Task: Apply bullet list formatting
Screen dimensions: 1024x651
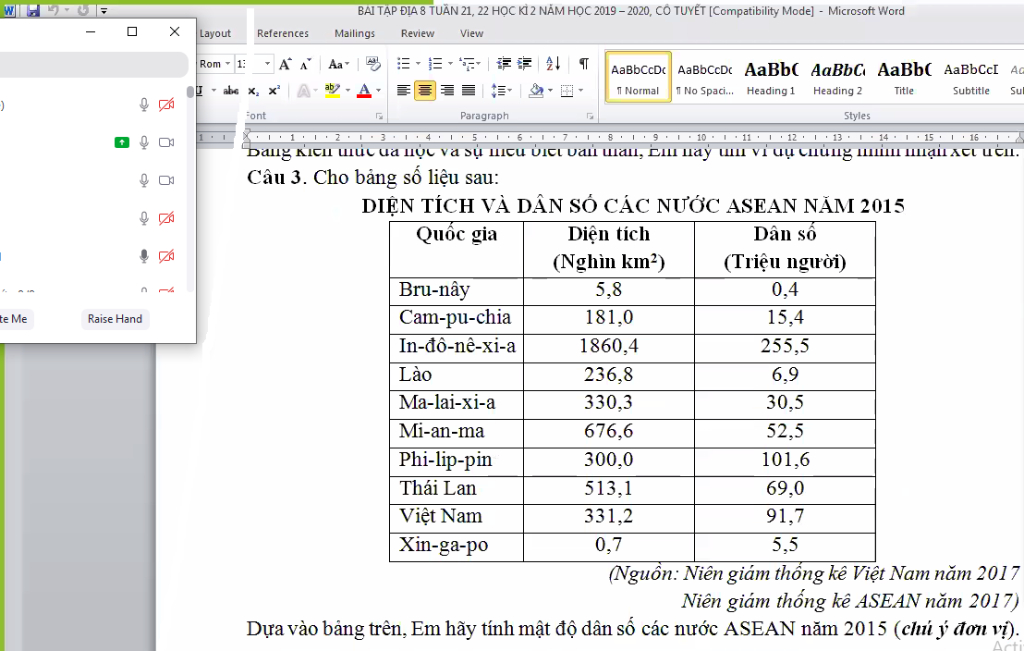Action: point(404,64)
